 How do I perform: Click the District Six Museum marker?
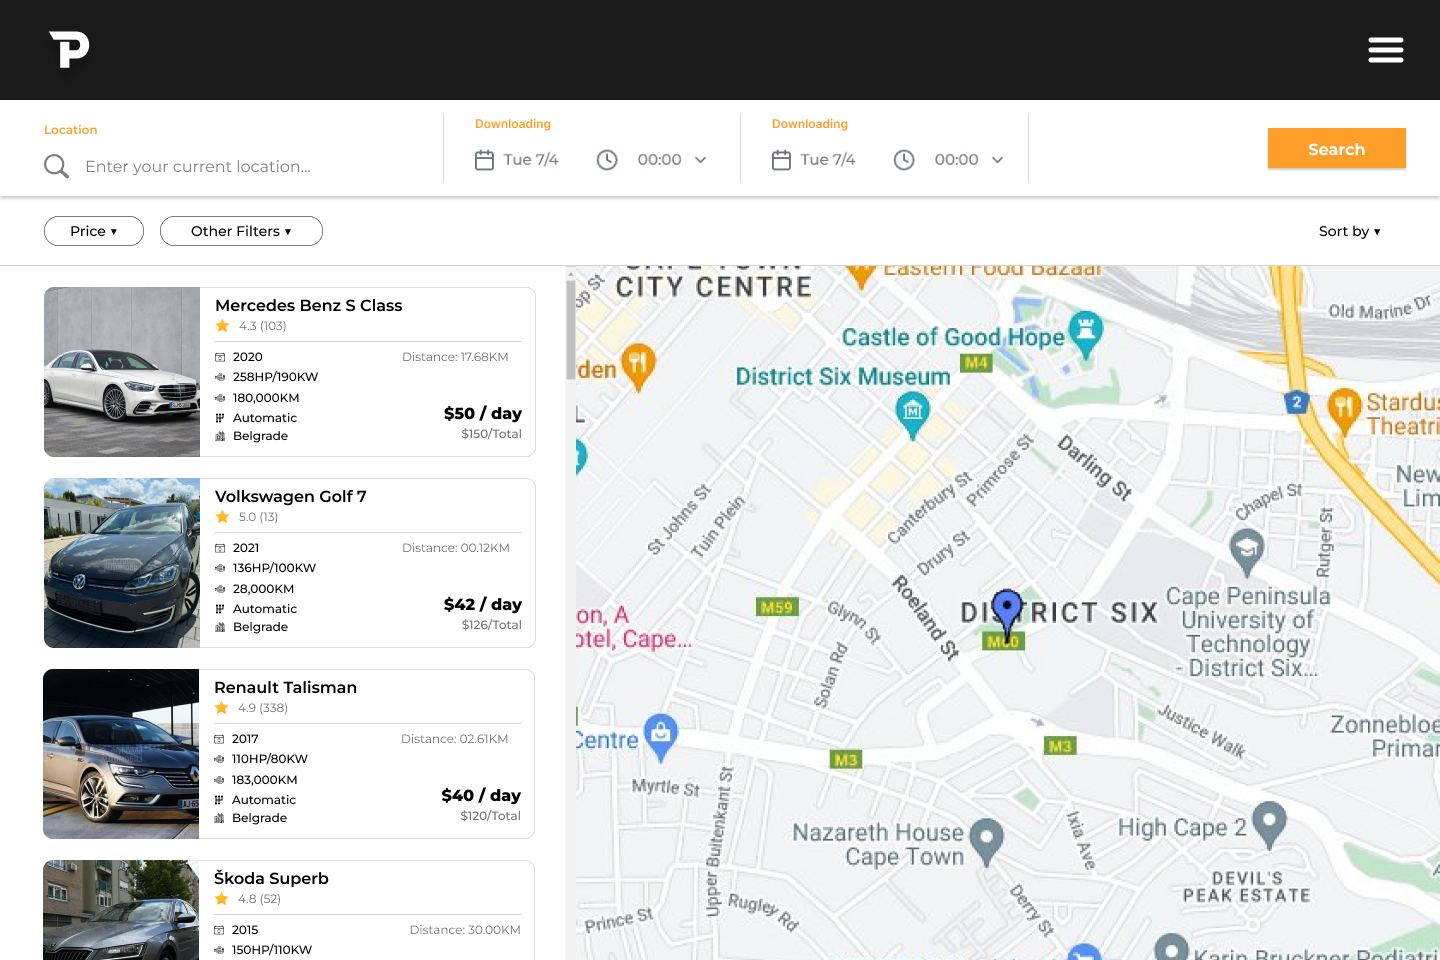pos(912,415)
